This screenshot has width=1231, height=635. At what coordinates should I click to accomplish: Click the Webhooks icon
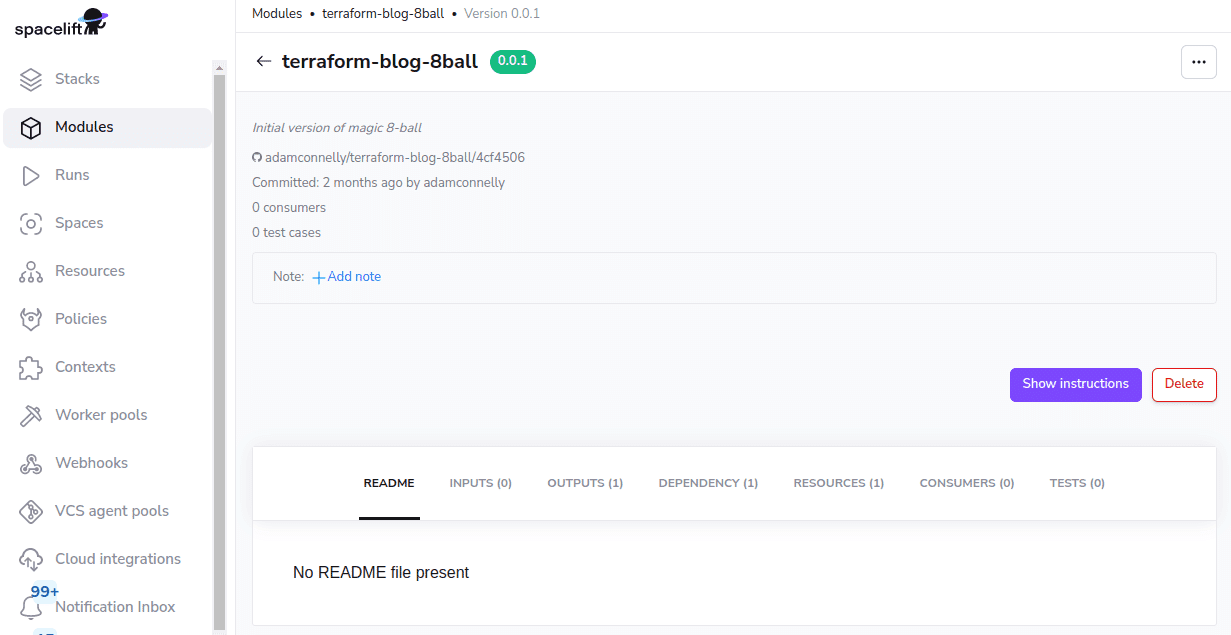pos(31,463)
